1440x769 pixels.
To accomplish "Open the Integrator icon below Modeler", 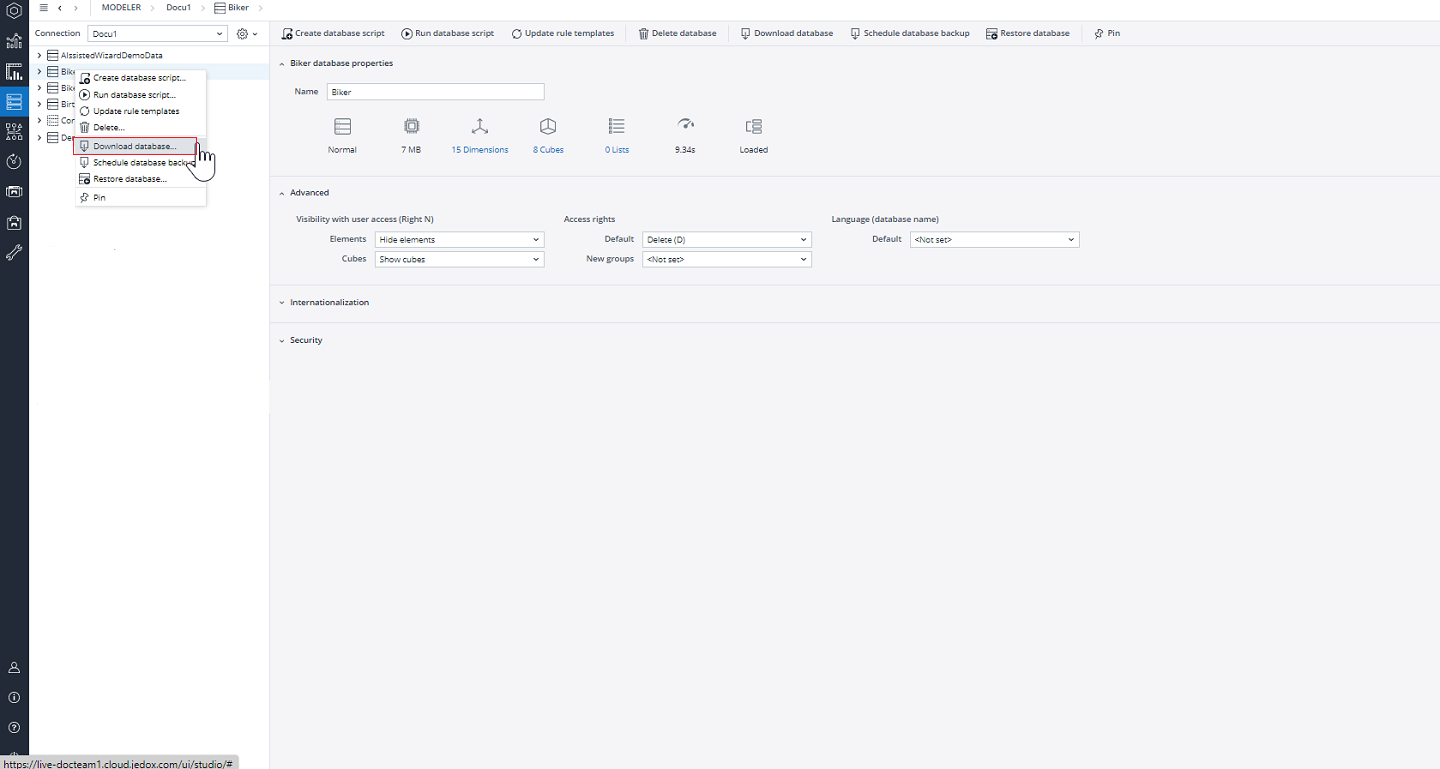I will [x=13, y=130].
